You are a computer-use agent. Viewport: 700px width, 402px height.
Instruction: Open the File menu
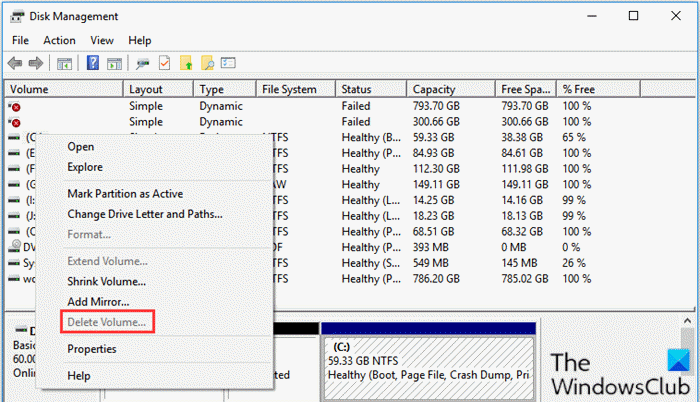[20, 41]
